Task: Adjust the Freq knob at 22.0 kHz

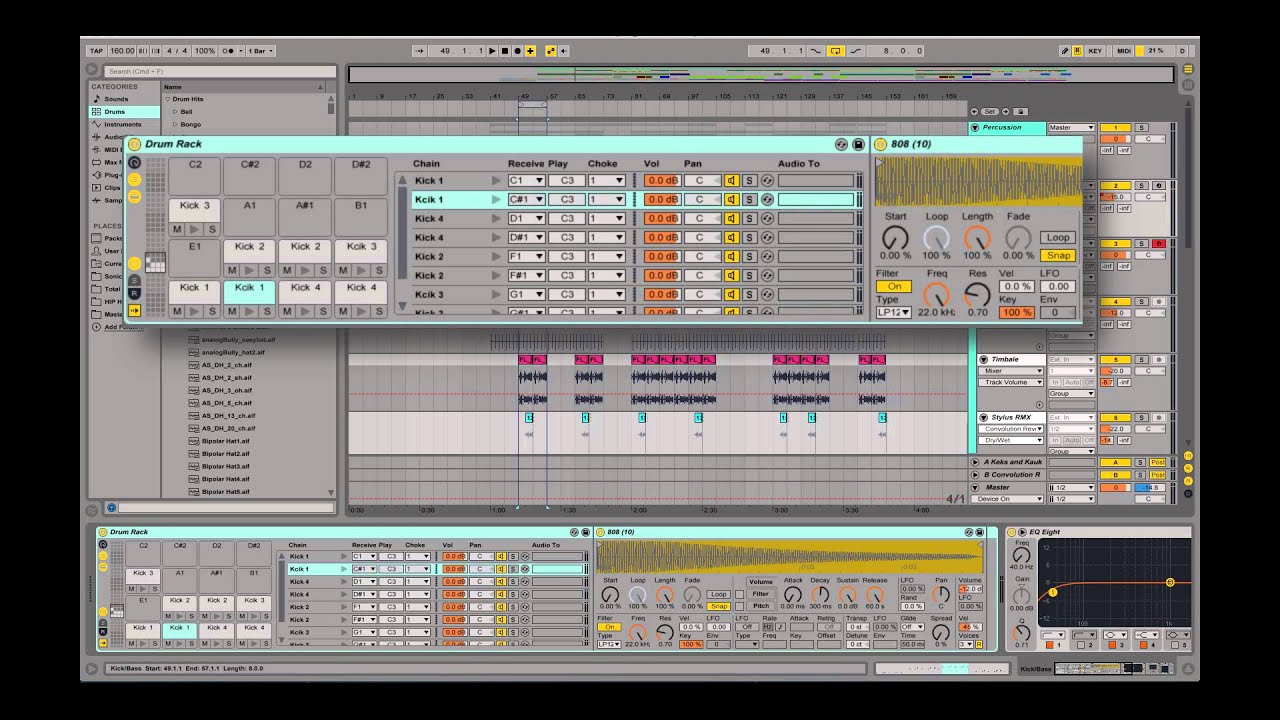Action: pos(936,295)
